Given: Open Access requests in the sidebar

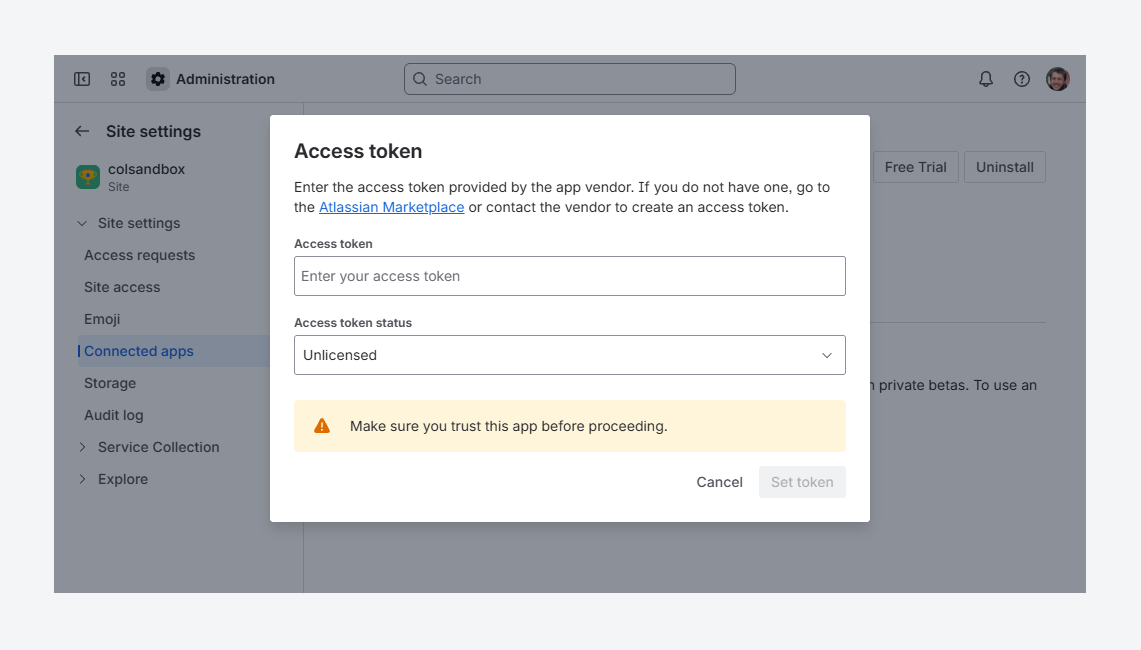Looking at the screenshot, I should [x=140, y=255].
